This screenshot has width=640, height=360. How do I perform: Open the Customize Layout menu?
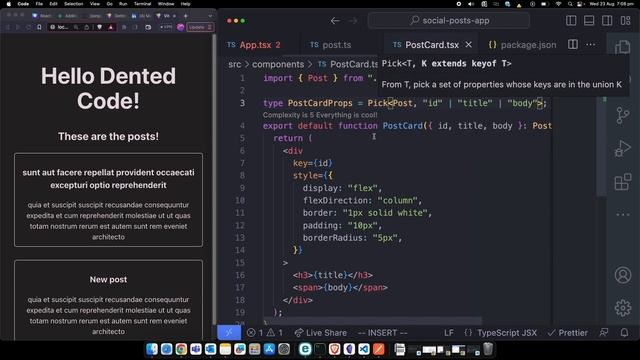[x=625, y=20]
